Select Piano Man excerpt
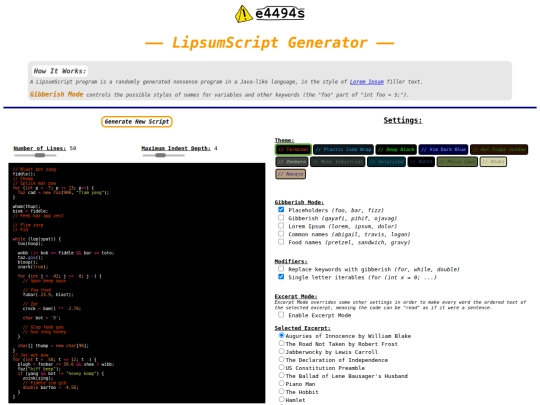The height and width of the screenshot is (405, 540). pos(281,384)
